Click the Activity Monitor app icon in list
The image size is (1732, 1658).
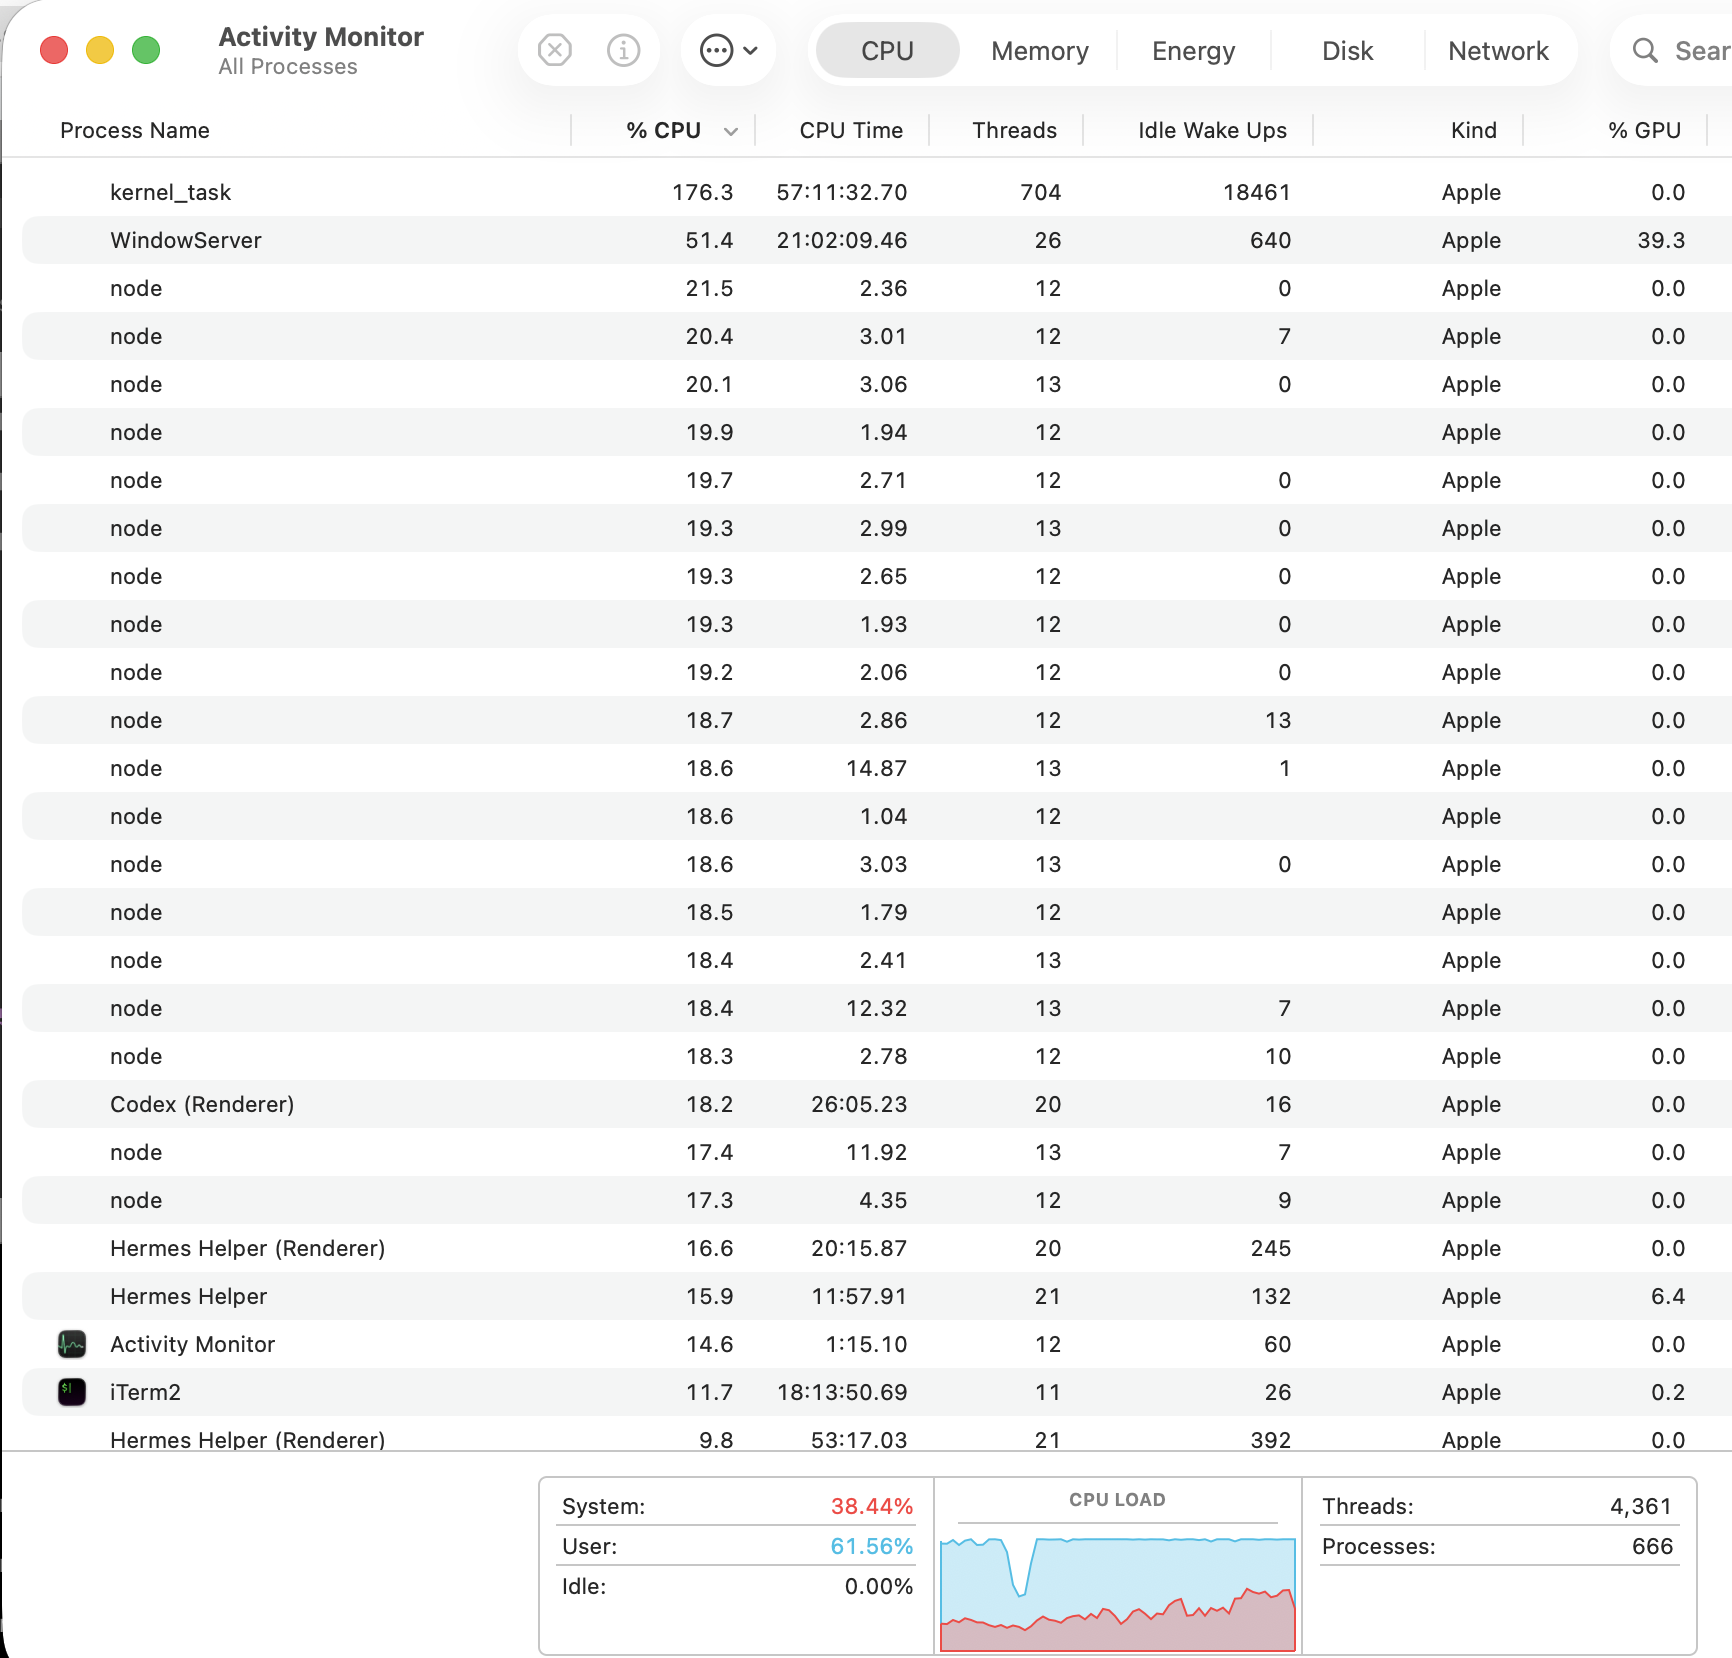click(x=72, y=1344)
